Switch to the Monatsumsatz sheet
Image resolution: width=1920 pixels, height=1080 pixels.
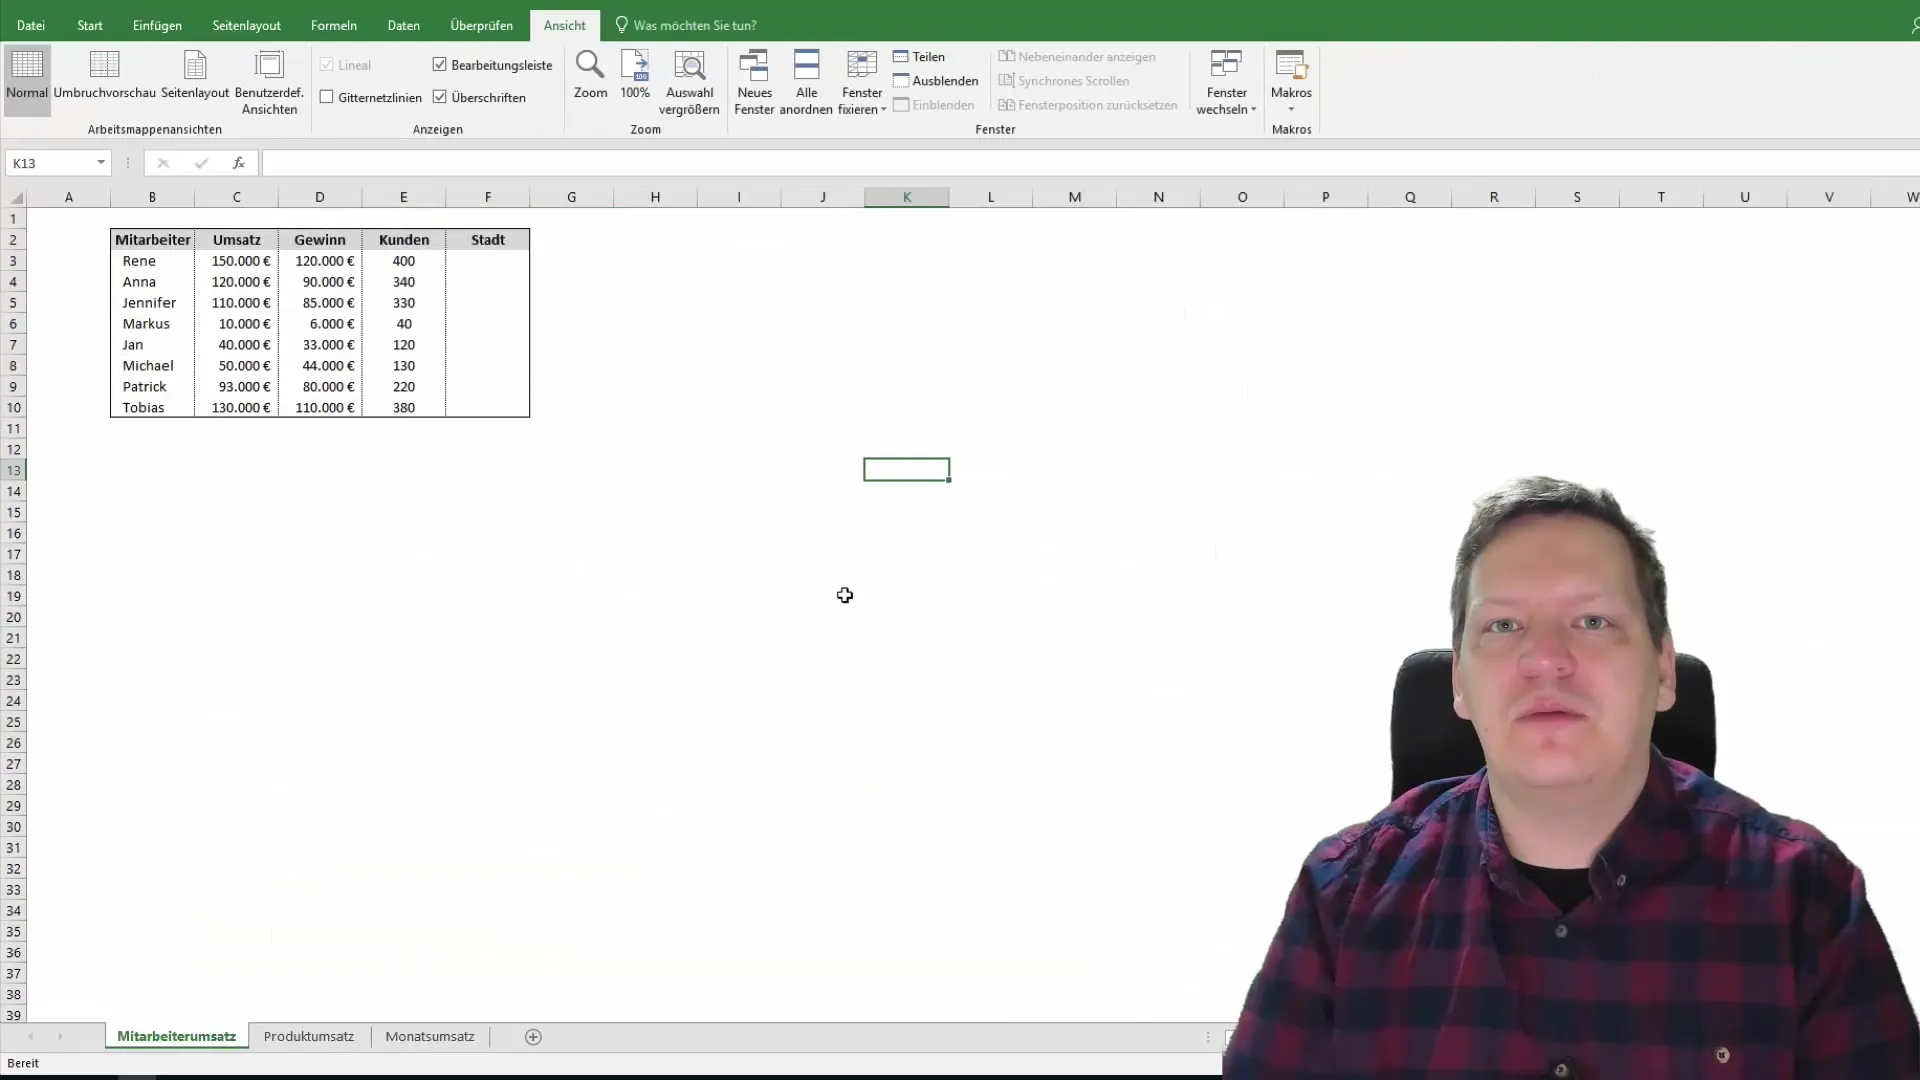[x=430, y=1037]
